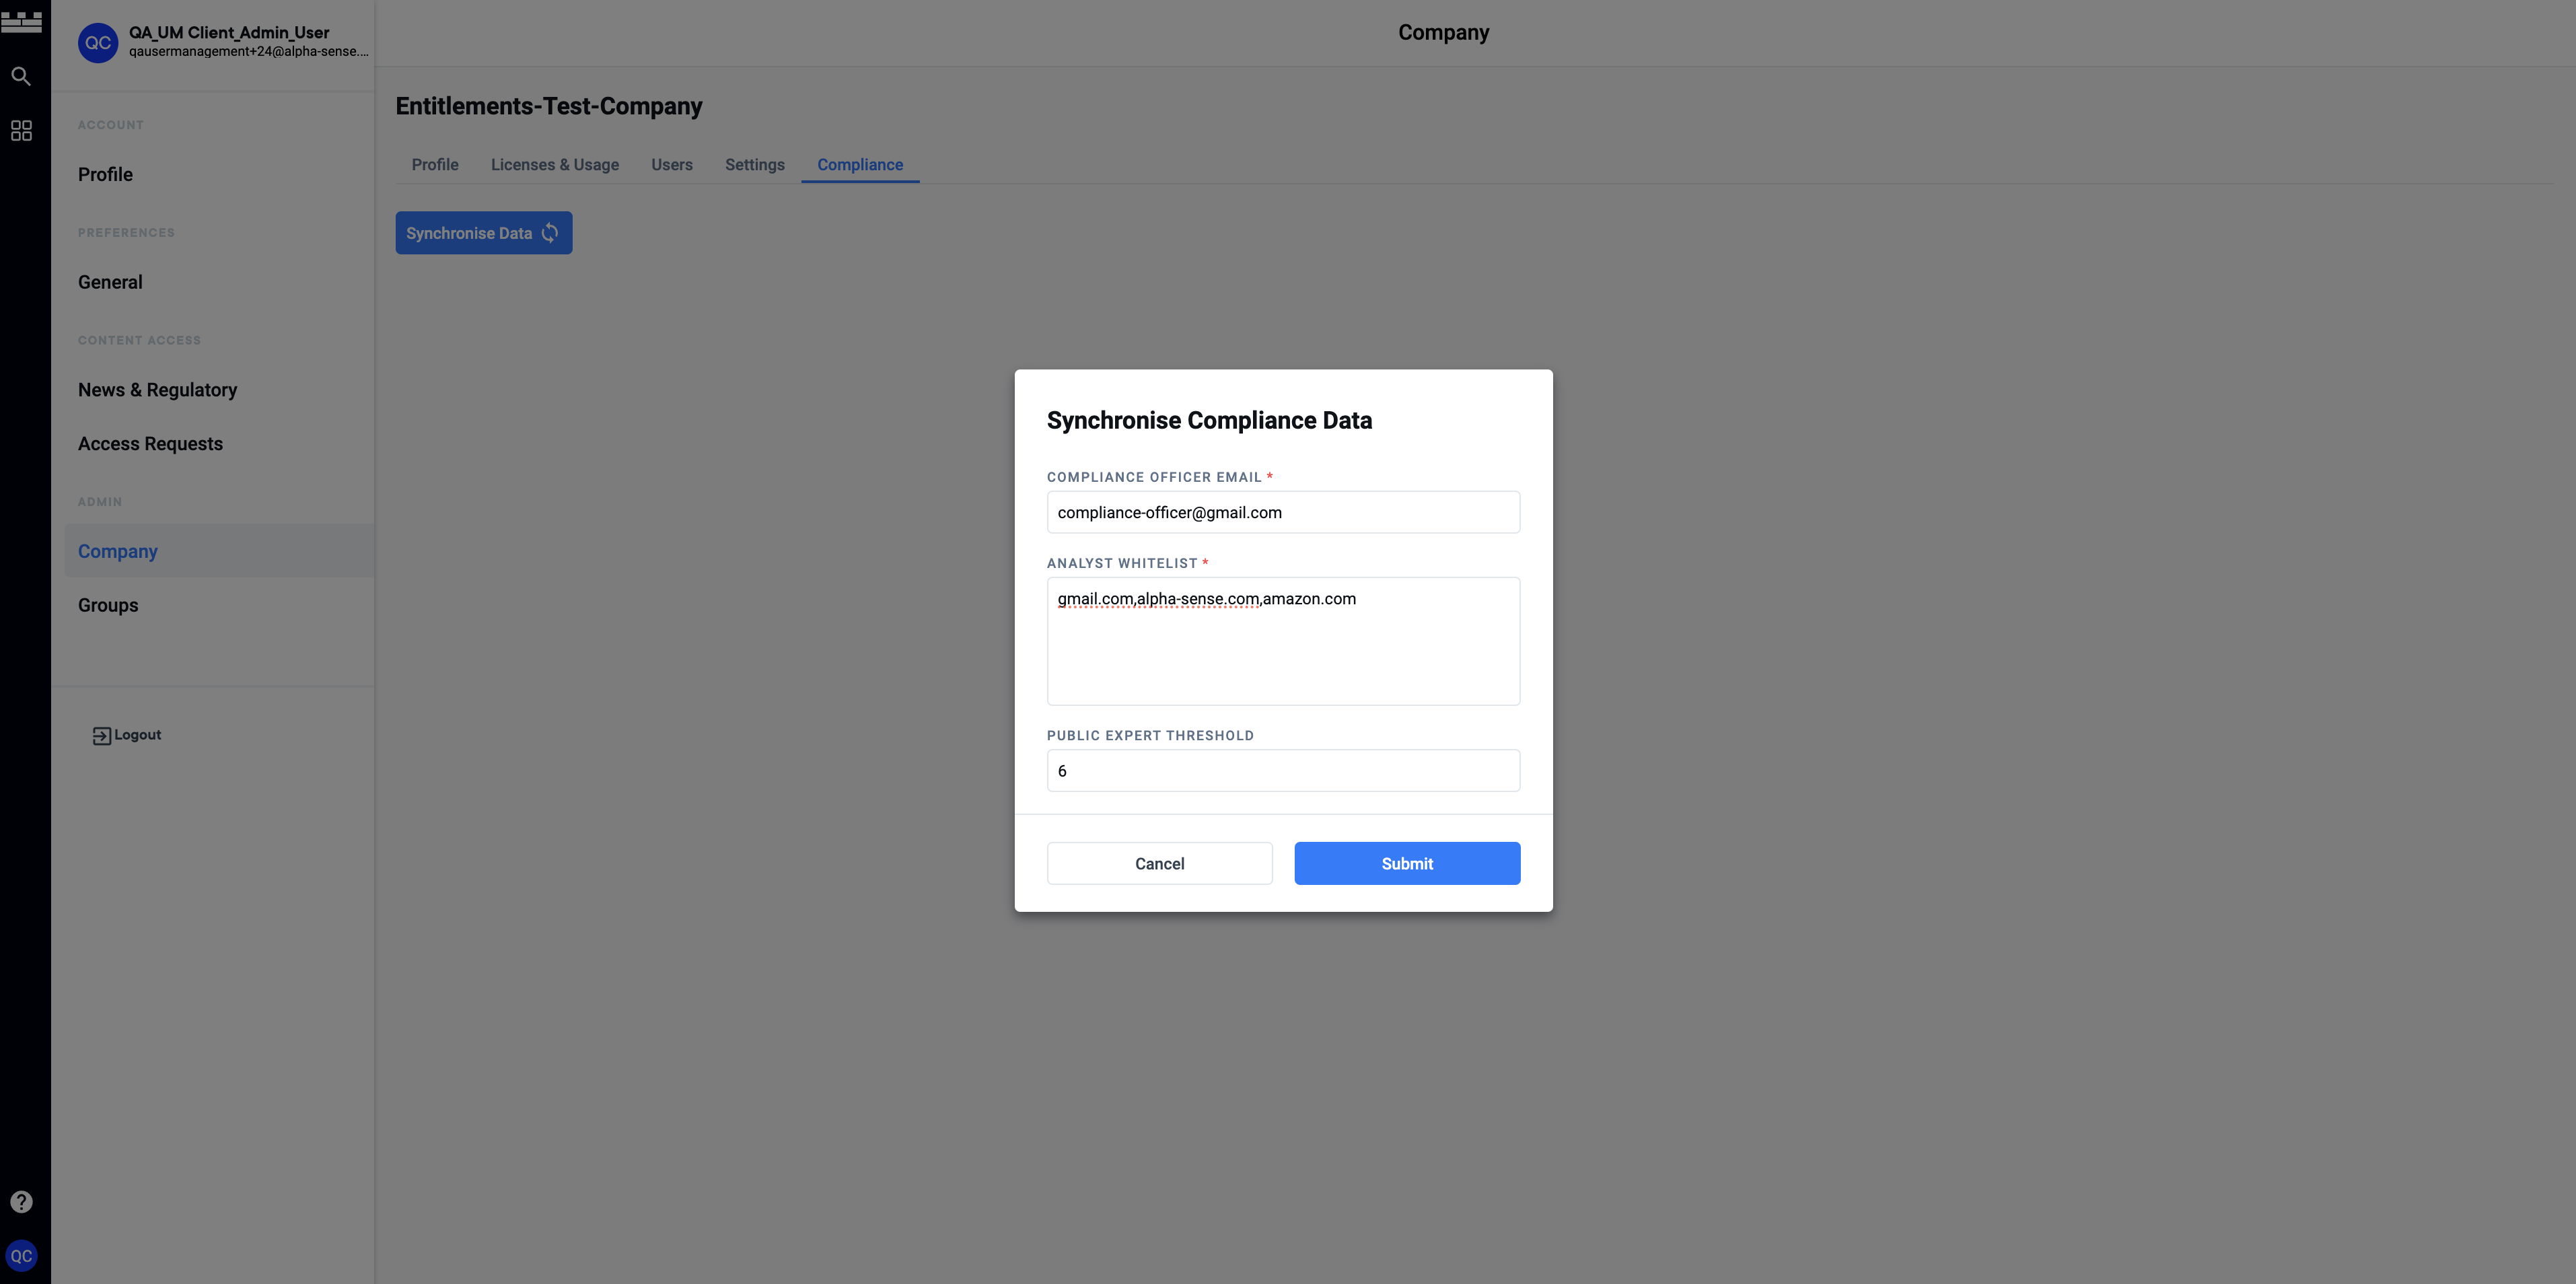Click the QA_UM Client_Admin_User name
The image size is (2576, 1284).
229,32
